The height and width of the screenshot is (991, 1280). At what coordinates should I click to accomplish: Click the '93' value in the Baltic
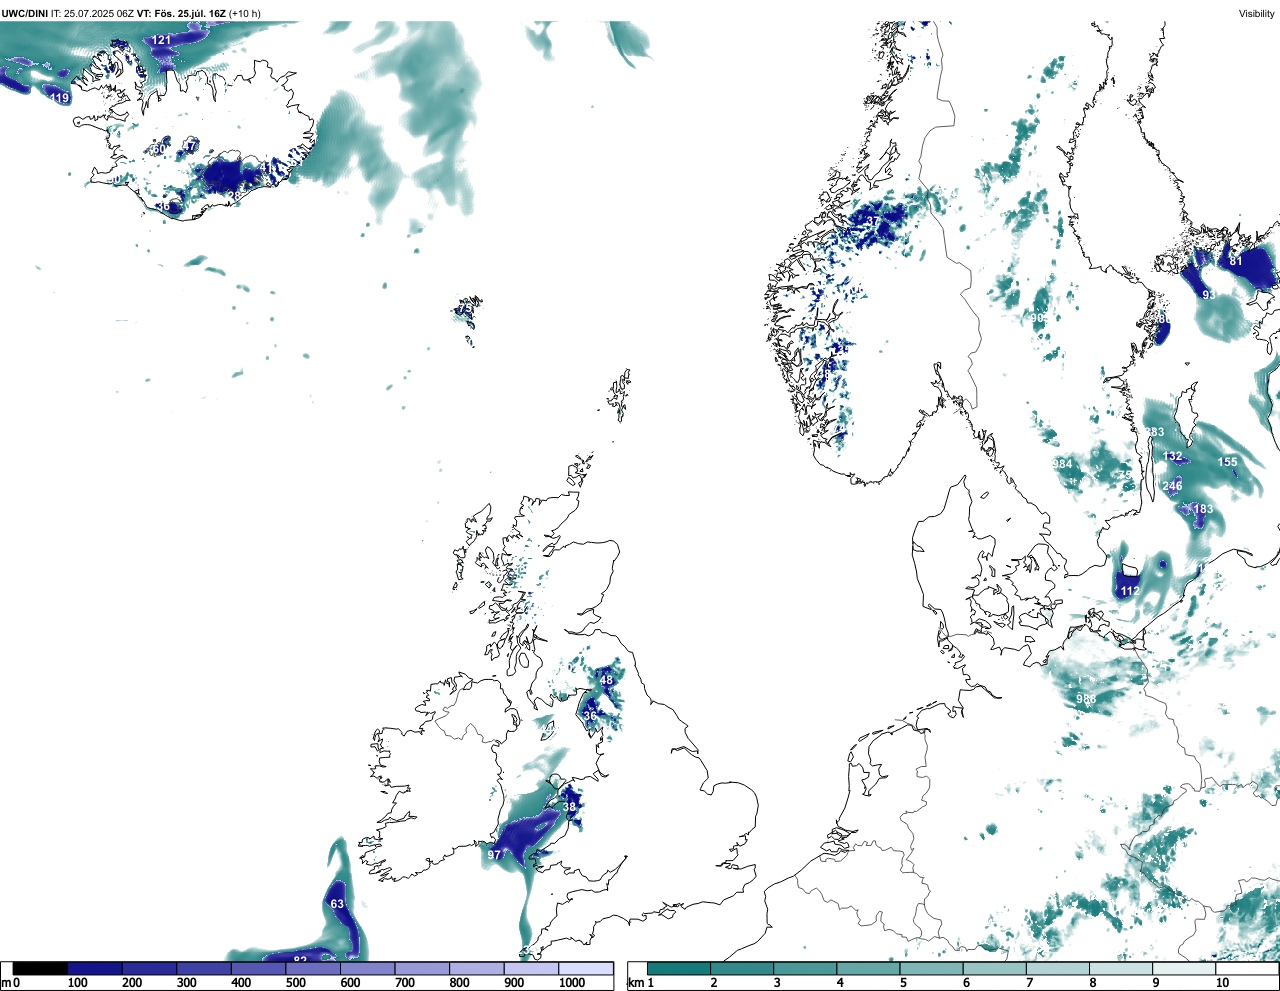1209,295
